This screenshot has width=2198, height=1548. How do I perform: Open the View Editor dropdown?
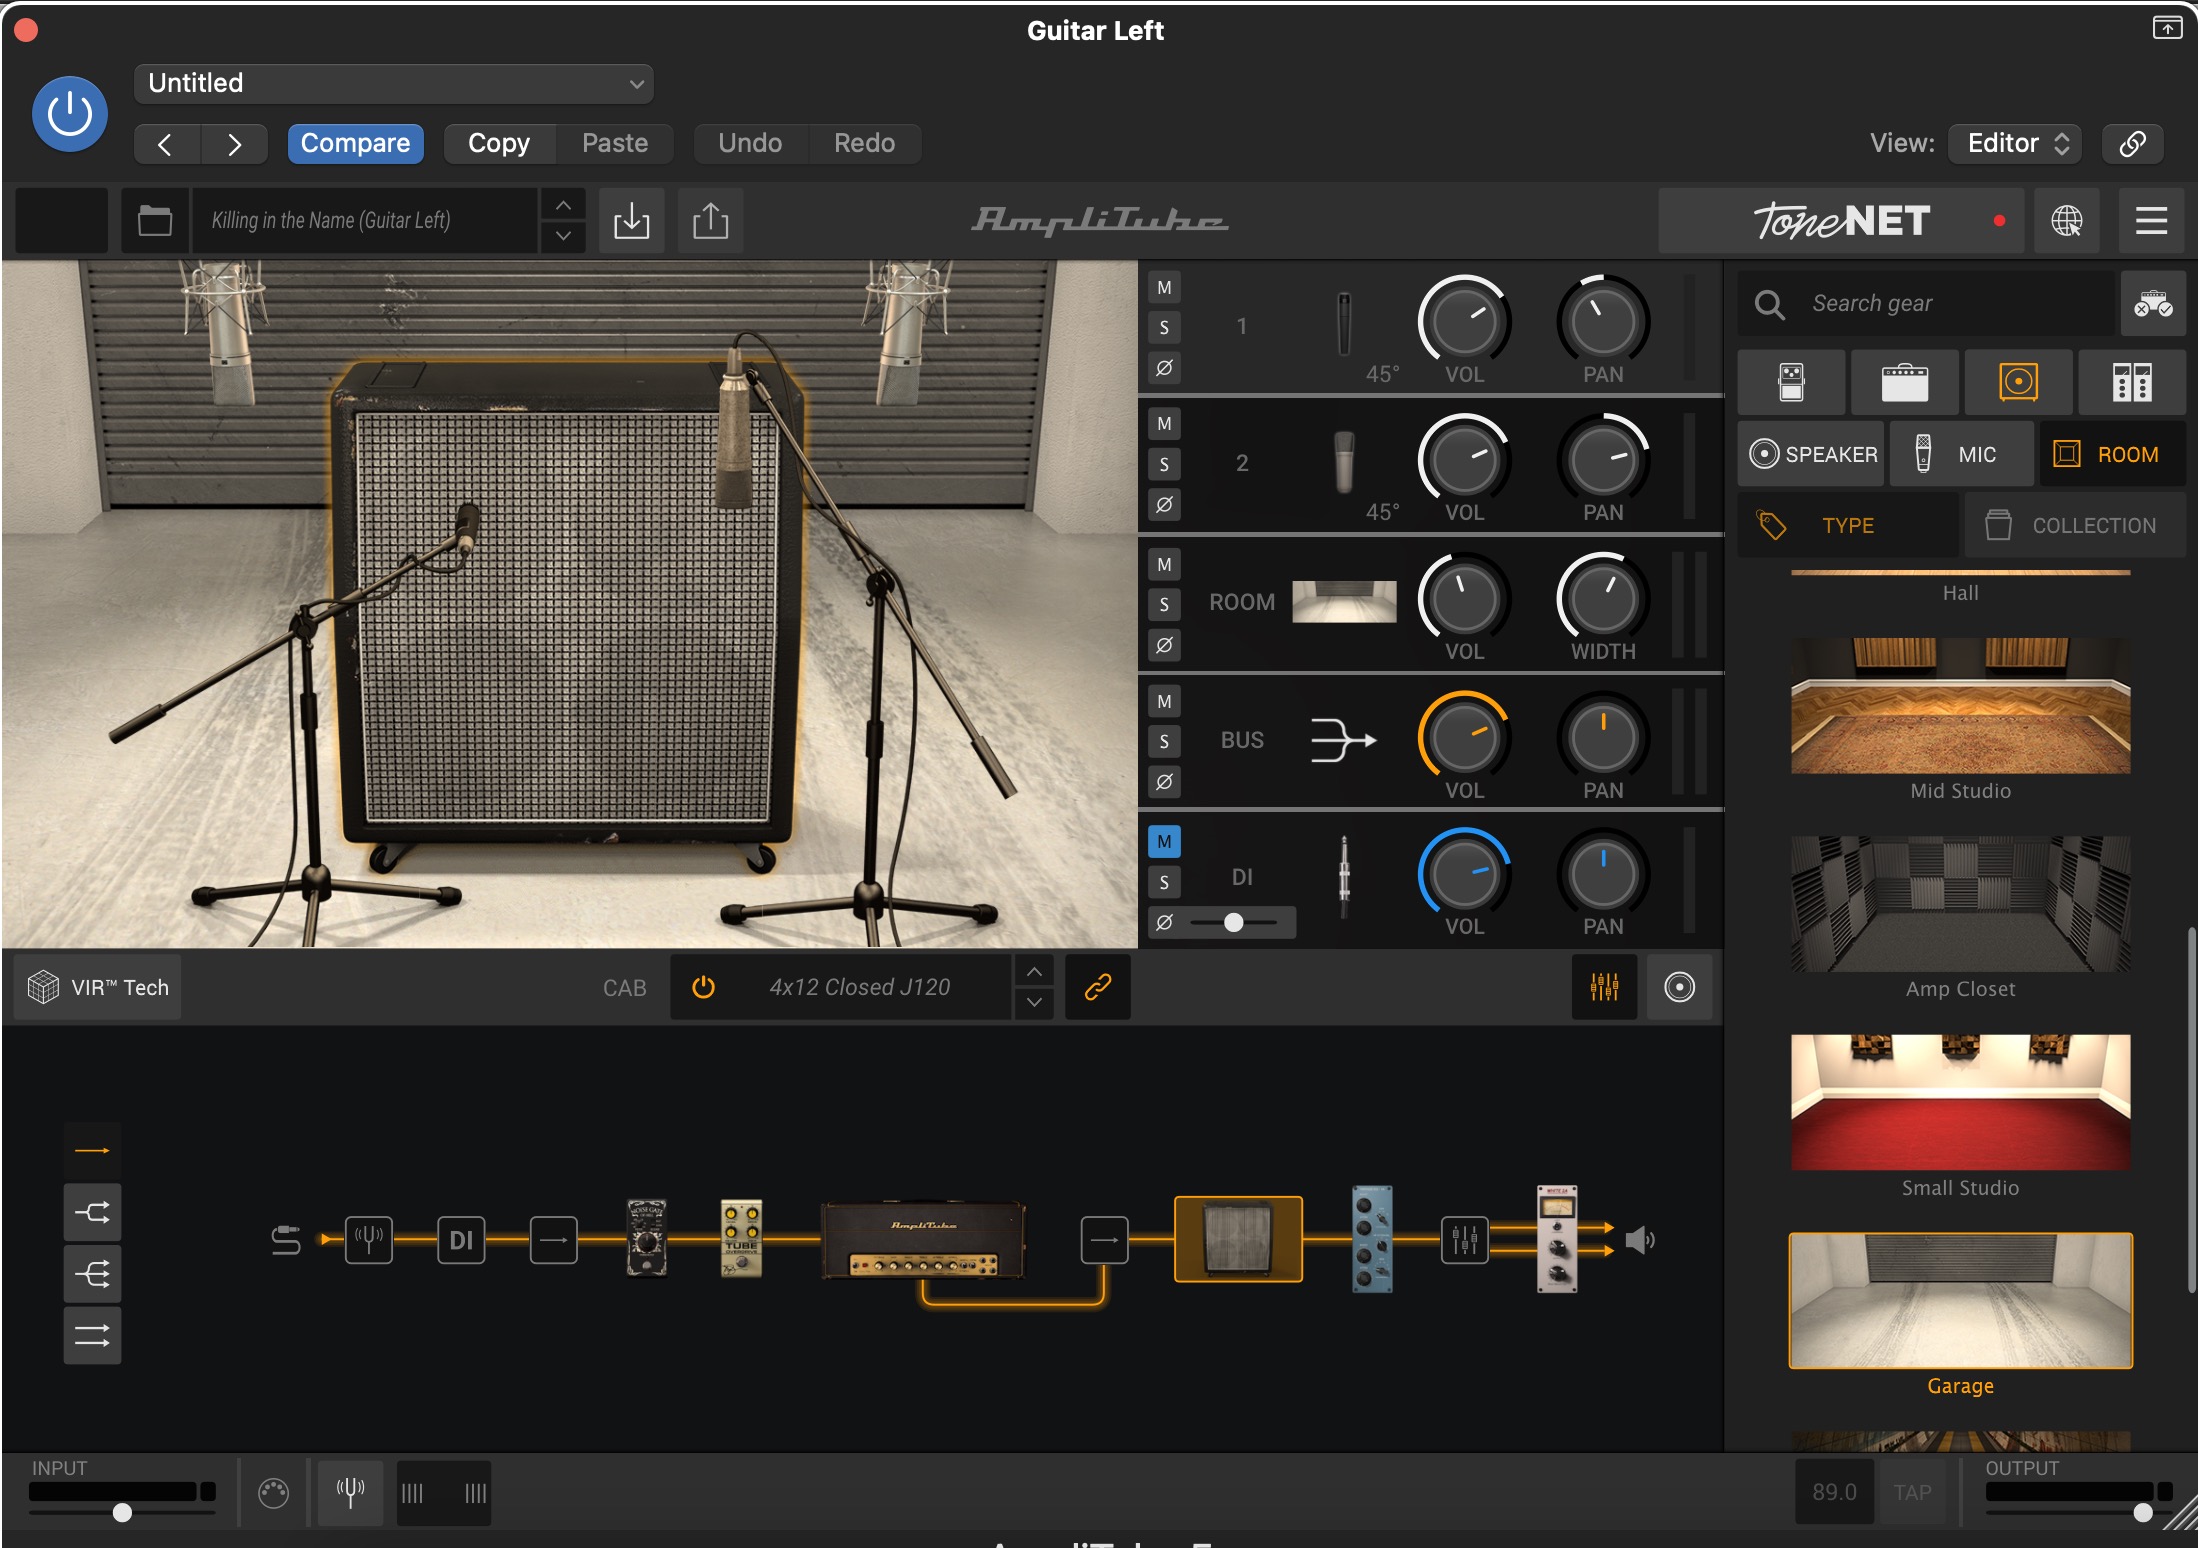2016,143
